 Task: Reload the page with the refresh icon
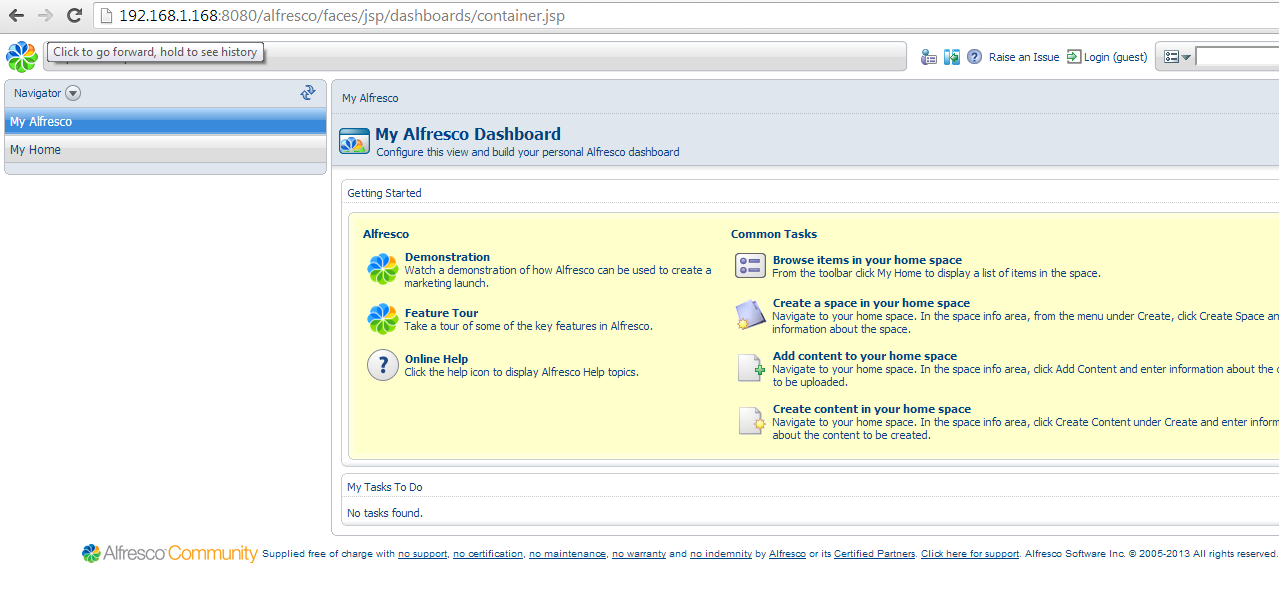74,15
